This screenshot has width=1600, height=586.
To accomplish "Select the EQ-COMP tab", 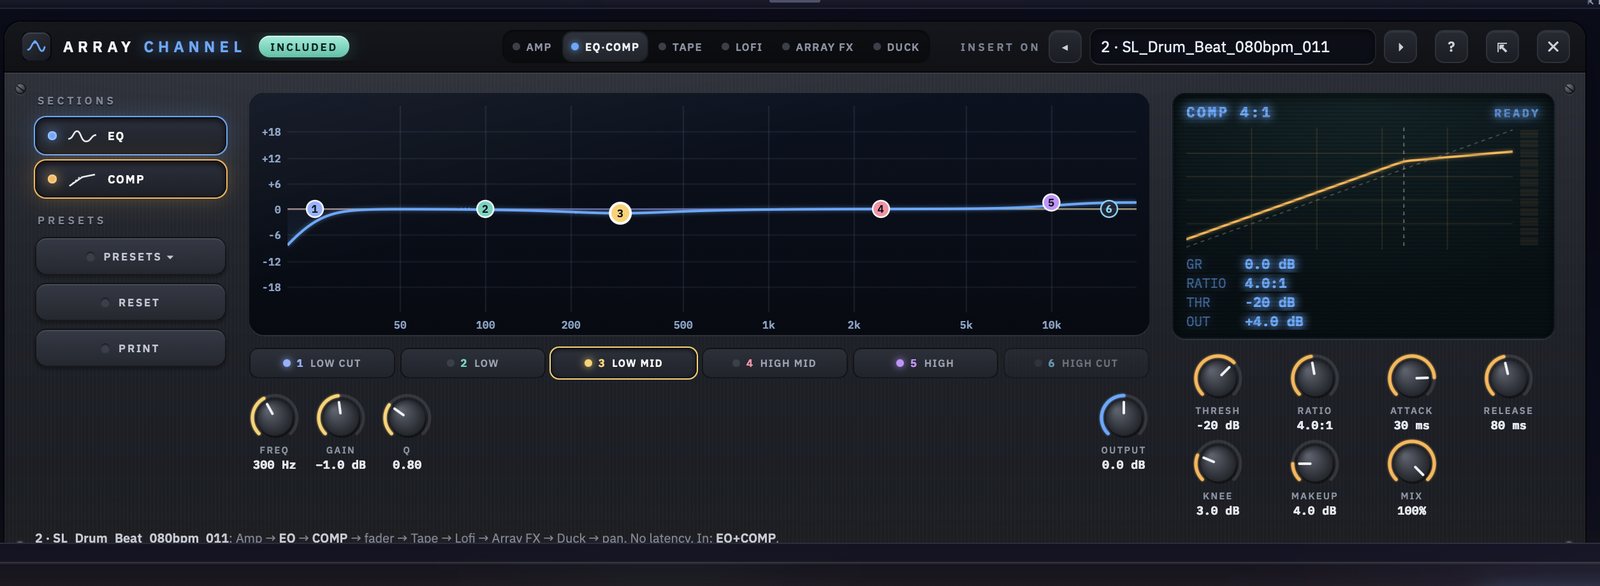I will (x=605, y=47).
